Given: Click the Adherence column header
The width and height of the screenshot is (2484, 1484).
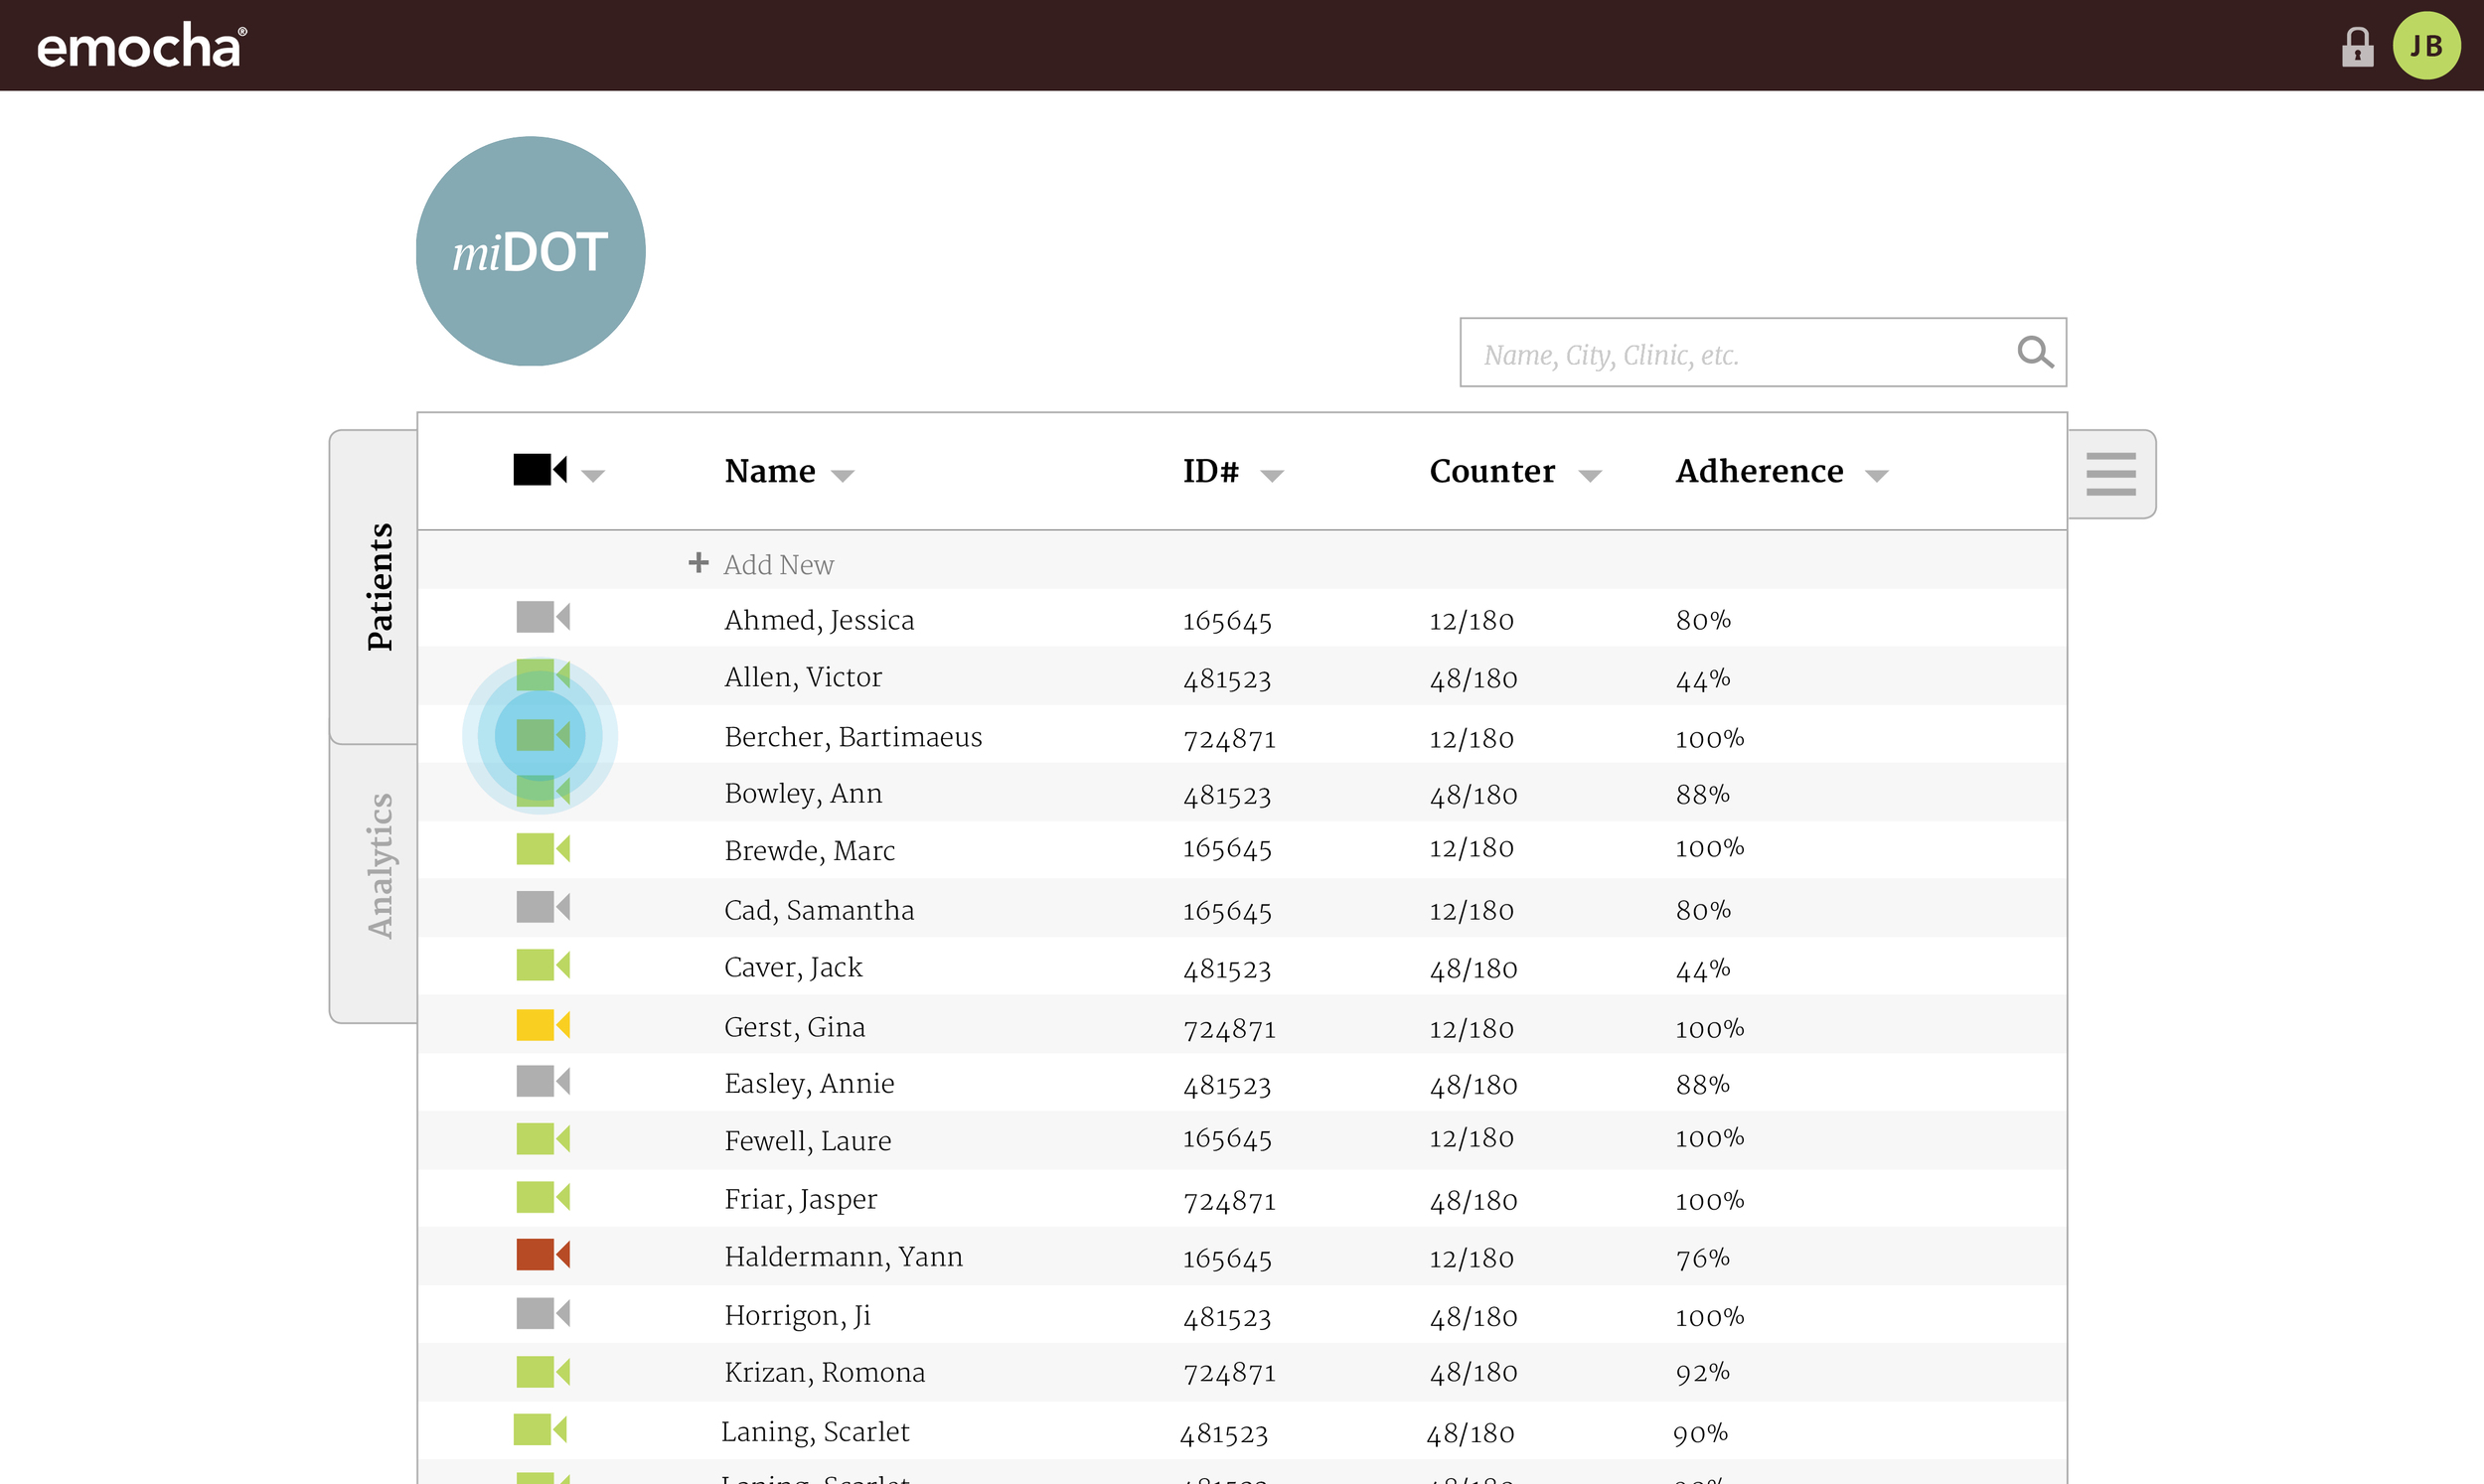Looking at the screenshot, I should click(x=1759, y=471).
